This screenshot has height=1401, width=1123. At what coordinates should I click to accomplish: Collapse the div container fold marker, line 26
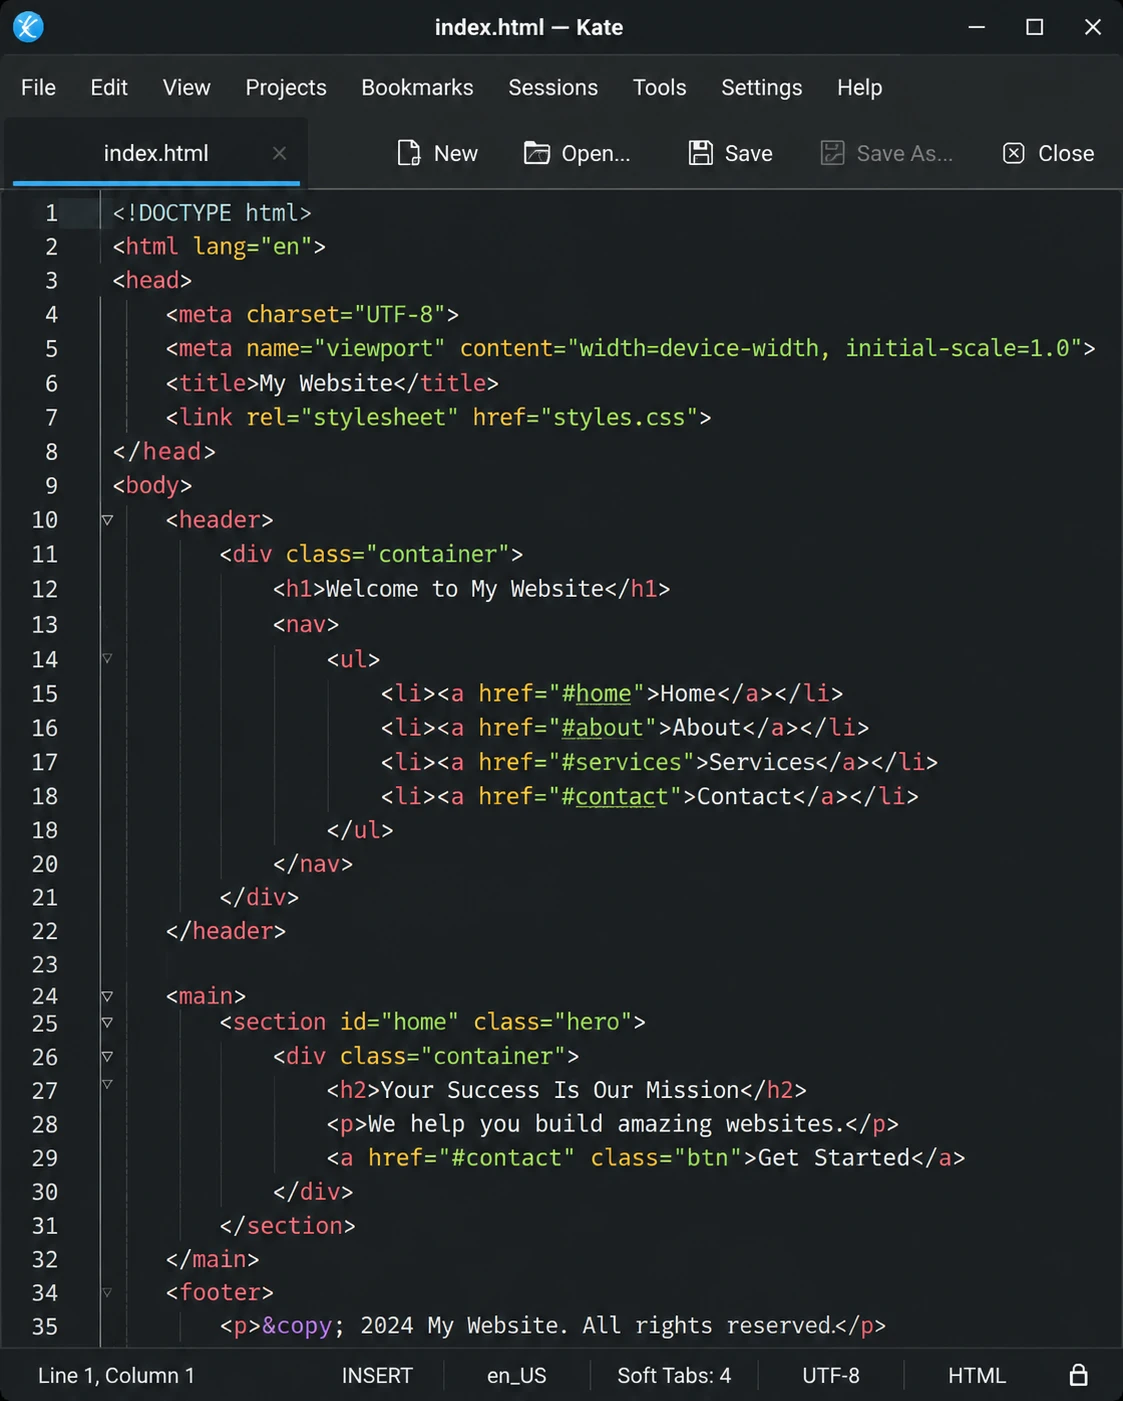pyautogui.click(x=107, y=1056)
